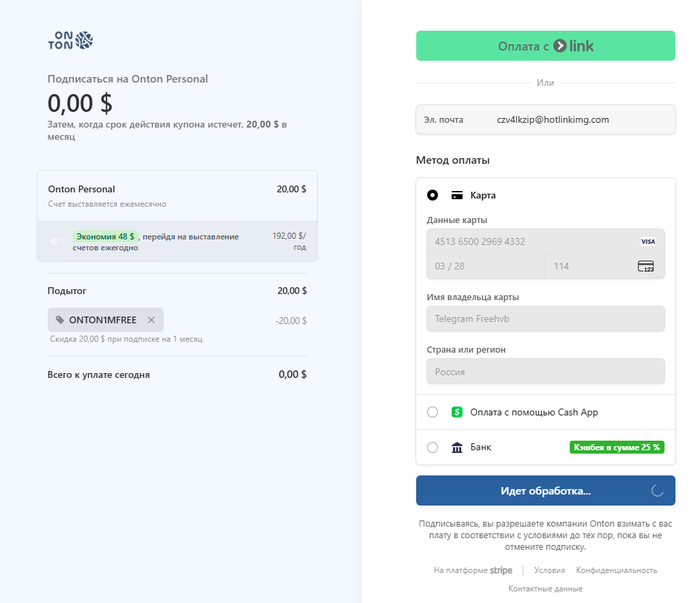Remove the ONTON1MFREE coupon
The image size is (700, 603).
151,320
